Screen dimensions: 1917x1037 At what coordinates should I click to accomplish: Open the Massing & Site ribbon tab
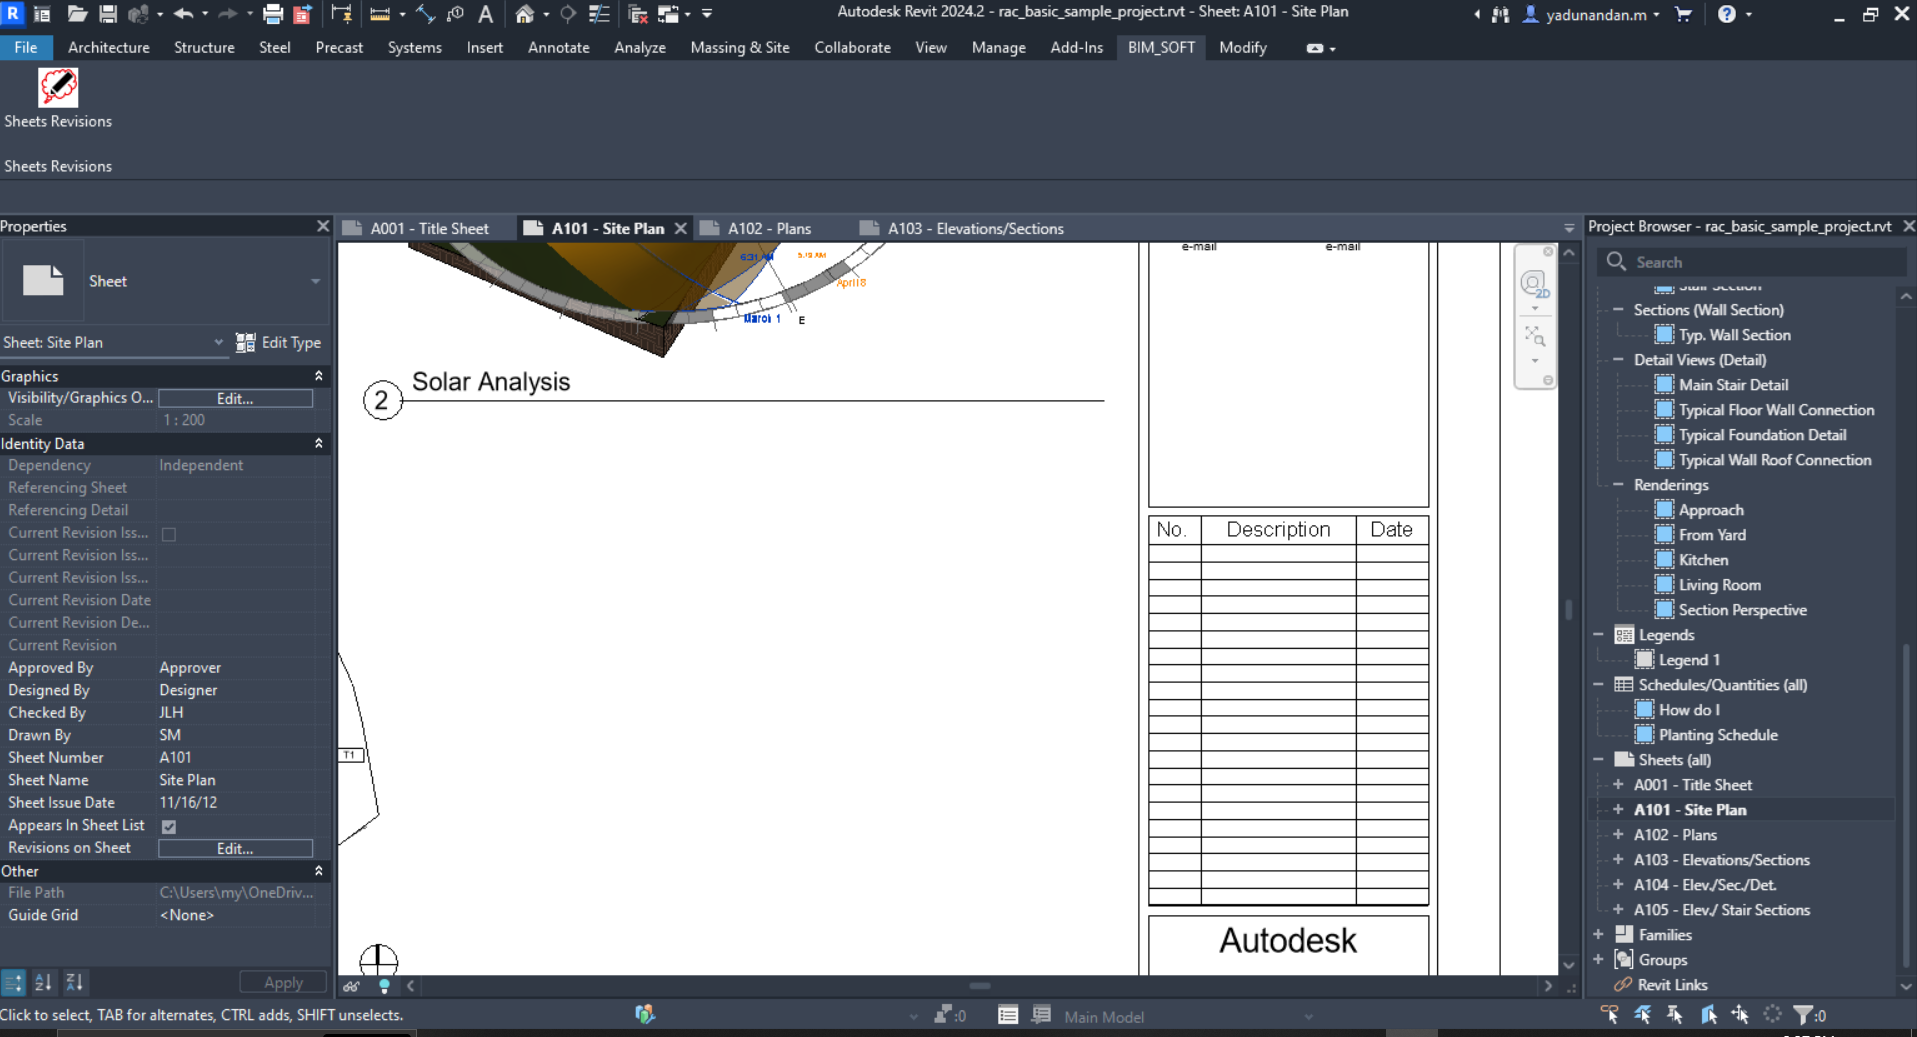click(x=740, y=47)
